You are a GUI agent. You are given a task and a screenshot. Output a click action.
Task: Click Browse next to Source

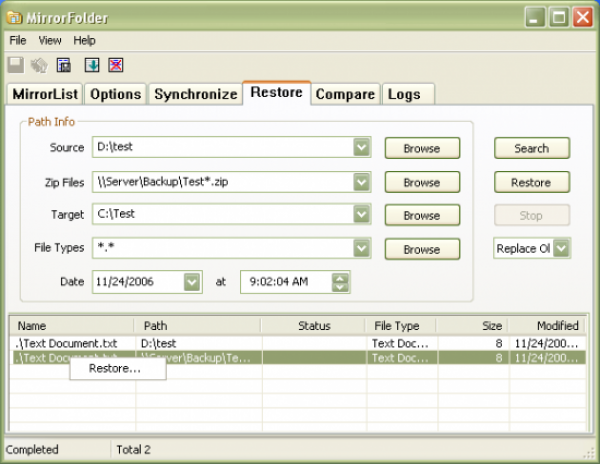[x=422, y=148]
